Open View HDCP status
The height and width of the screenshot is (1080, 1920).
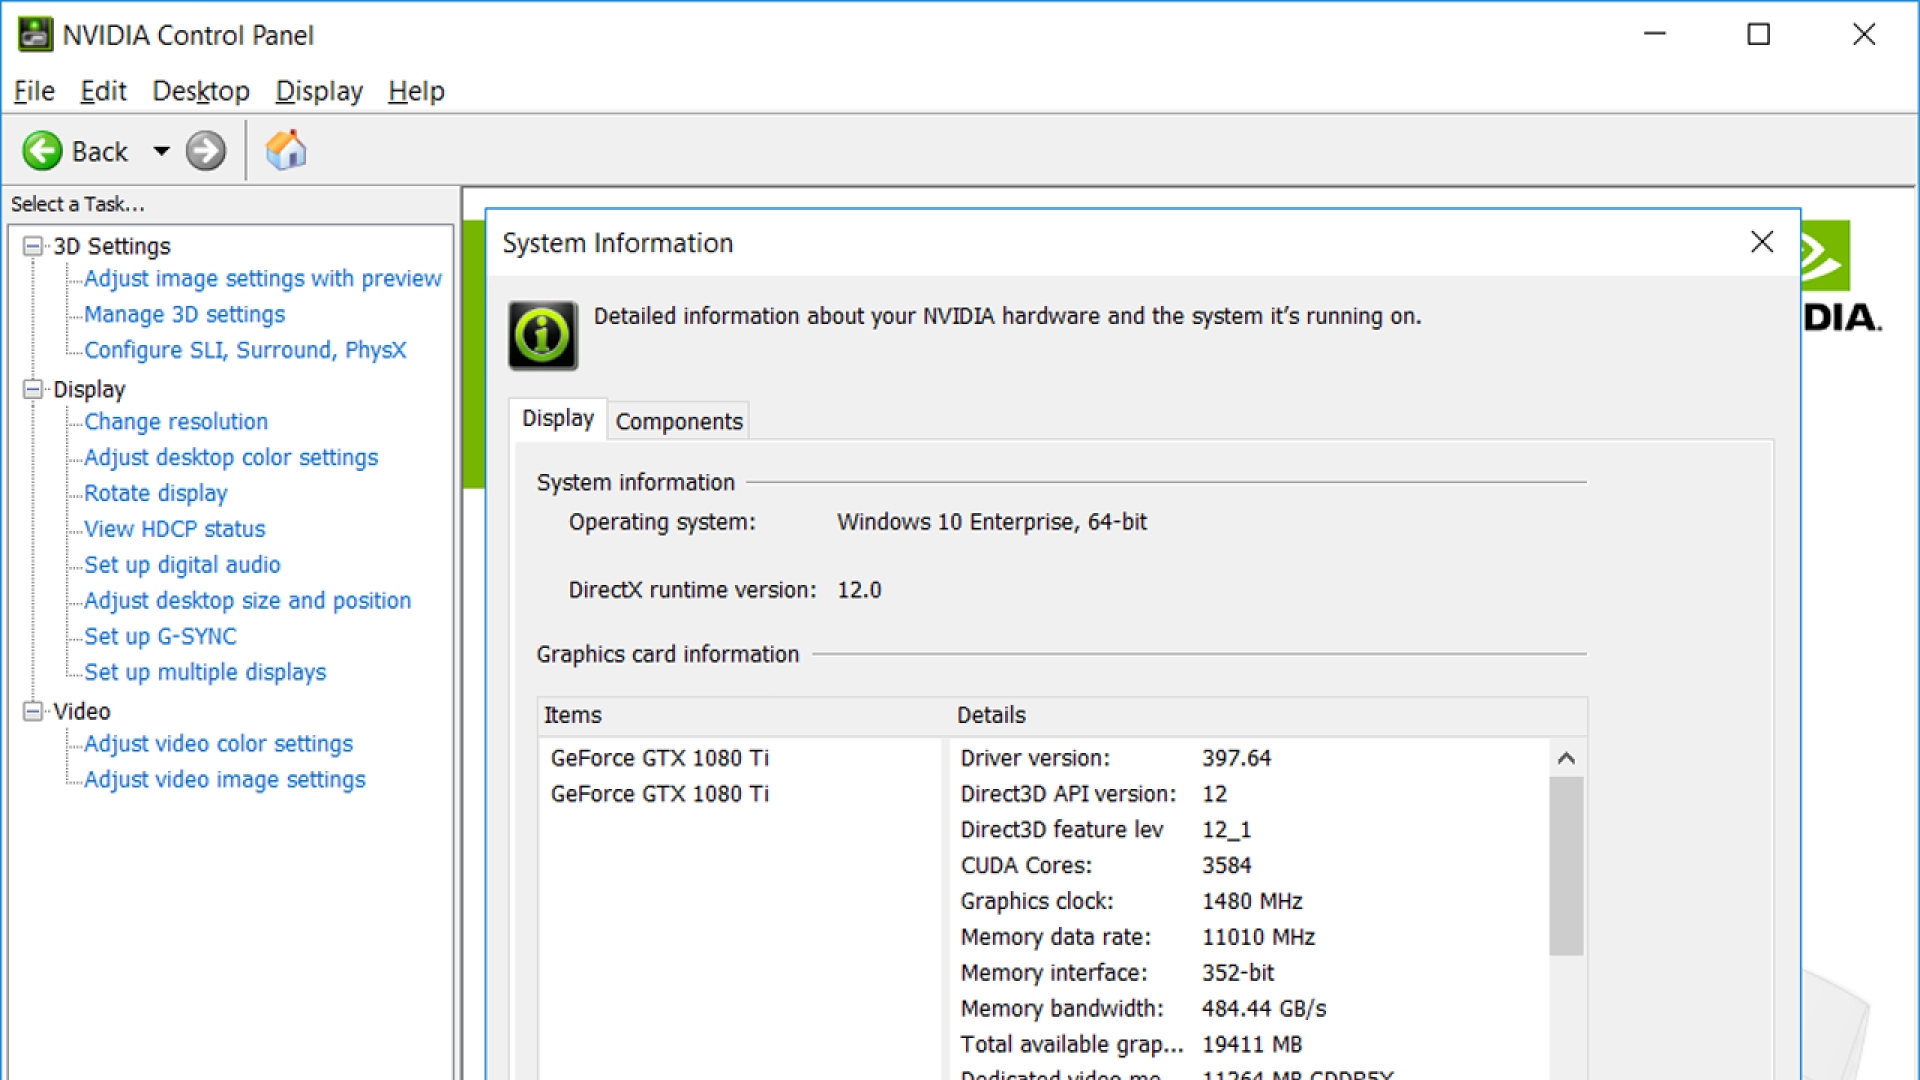175,529
